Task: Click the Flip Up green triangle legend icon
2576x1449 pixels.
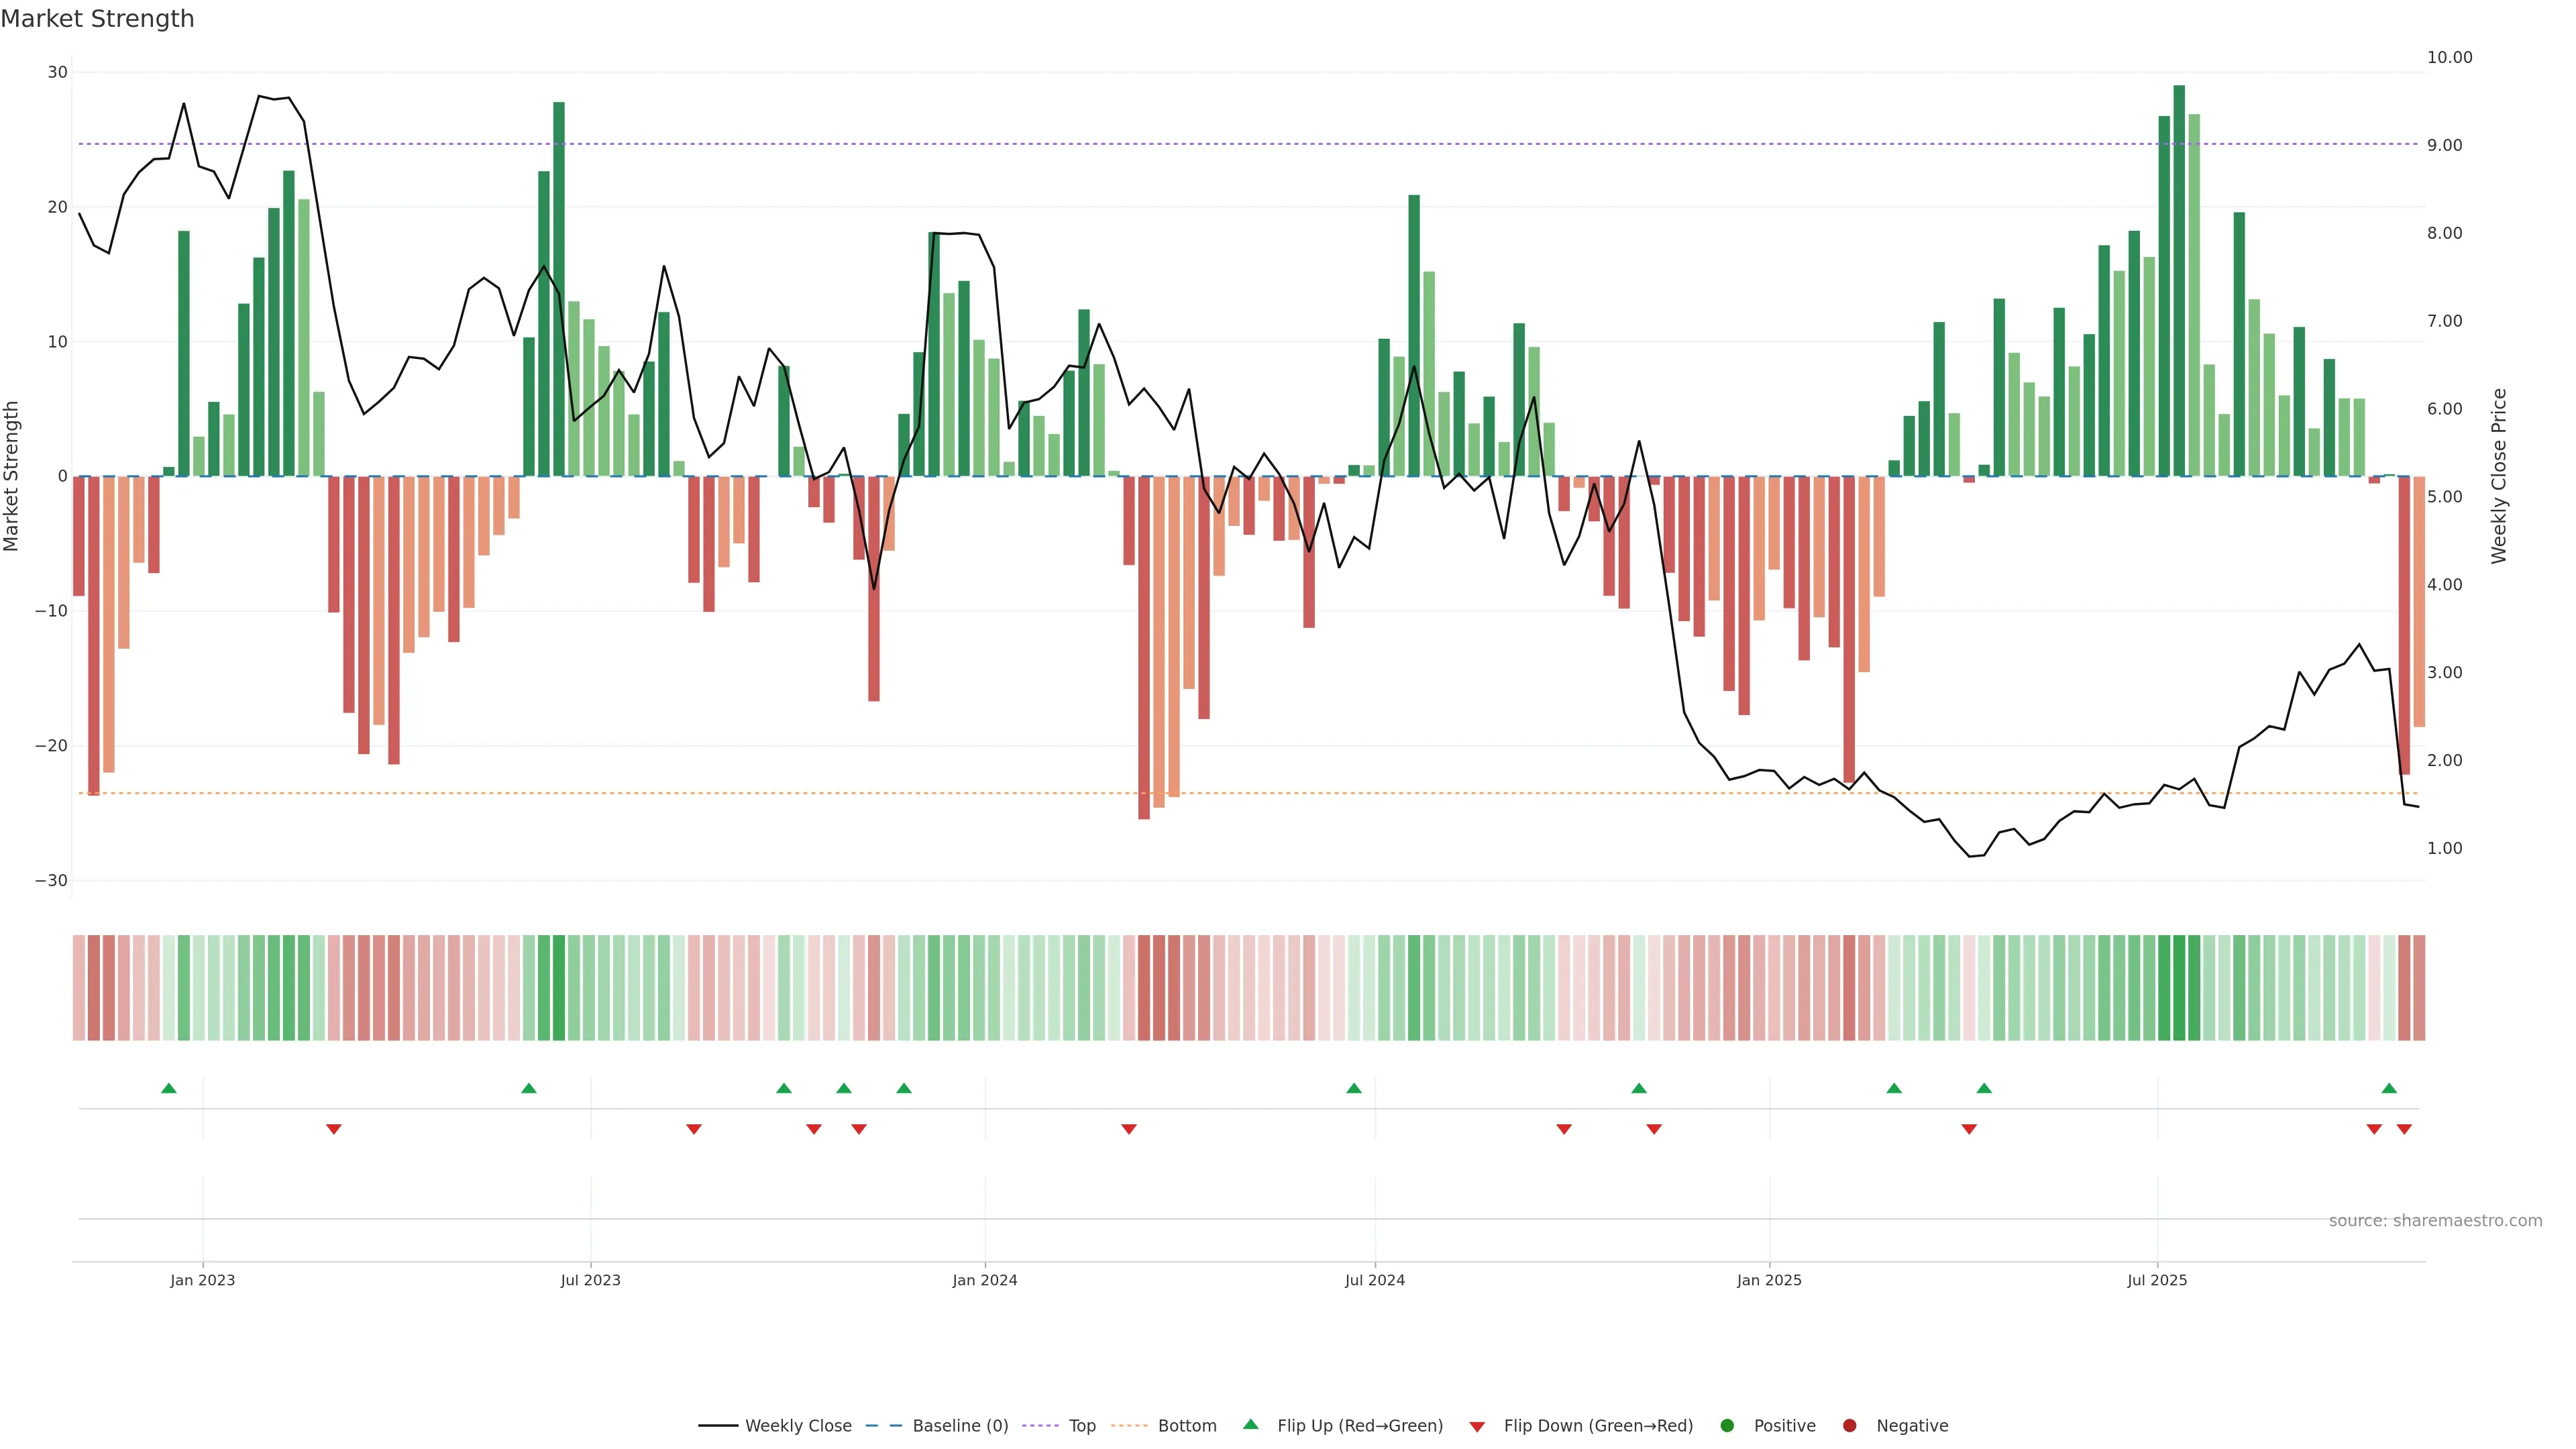Action: click(1250, 1425)
